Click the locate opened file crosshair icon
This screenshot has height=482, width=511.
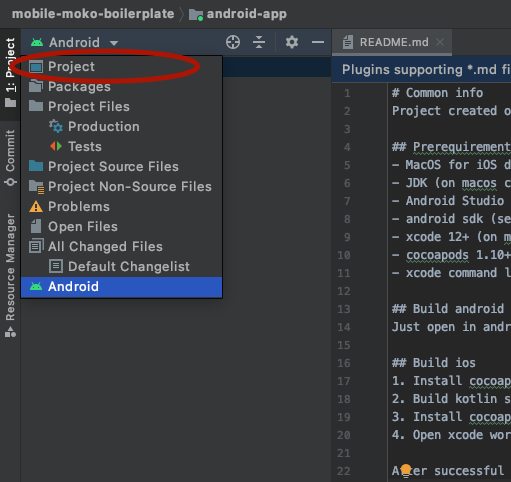click(233, 42)
